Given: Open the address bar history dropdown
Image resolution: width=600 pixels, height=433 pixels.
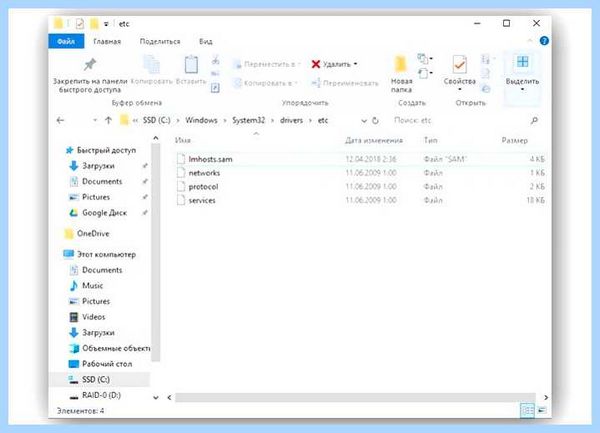Looking at the screenshot, I should [364, 121].
